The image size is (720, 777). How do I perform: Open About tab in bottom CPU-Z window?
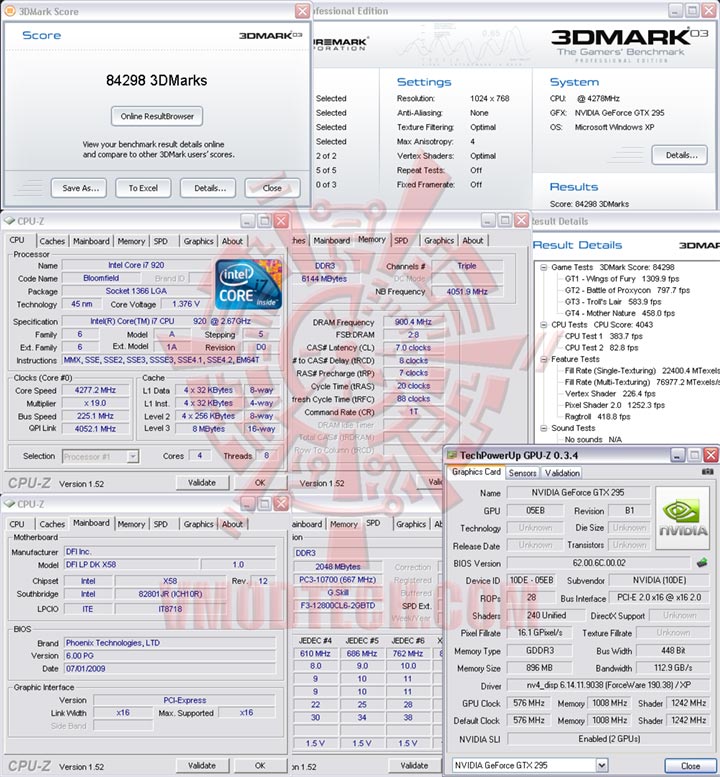click(x=232, y=524)
